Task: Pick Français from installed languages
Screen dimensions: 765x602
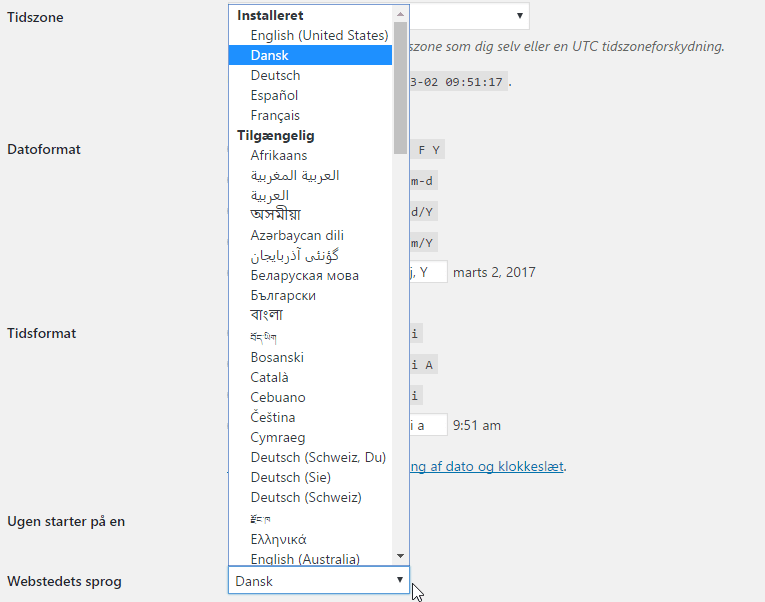Action: tap(275, 115)
